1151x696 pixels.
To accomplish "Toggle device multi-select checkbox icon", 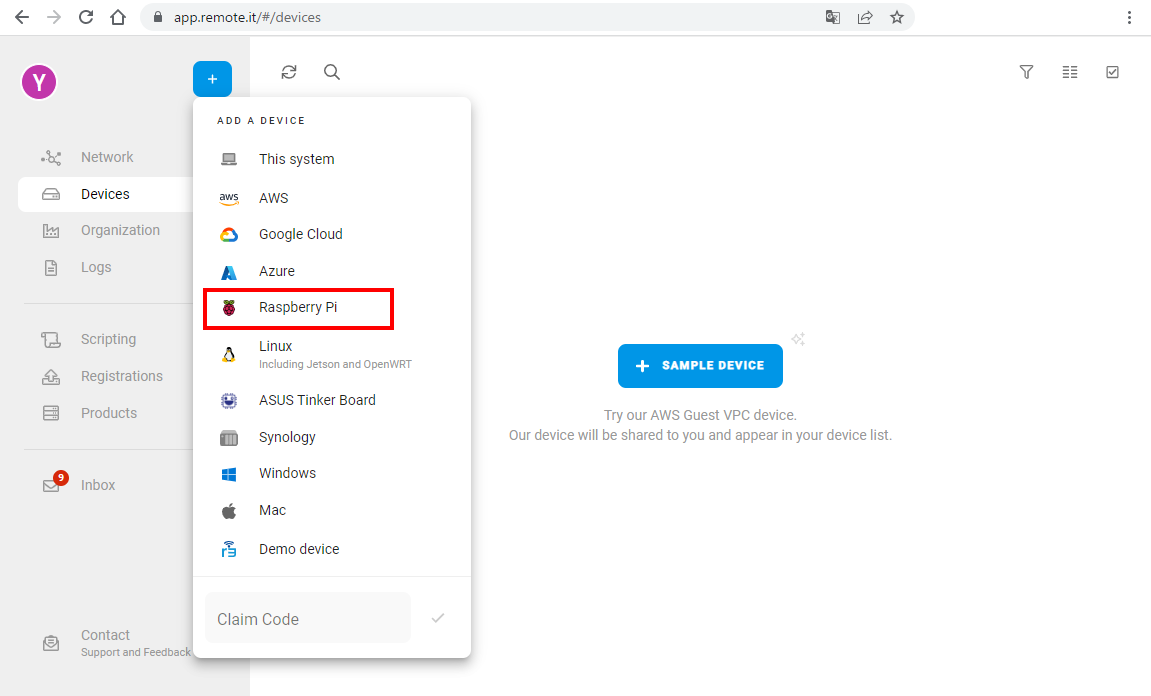I will (x=1112, y=72).
